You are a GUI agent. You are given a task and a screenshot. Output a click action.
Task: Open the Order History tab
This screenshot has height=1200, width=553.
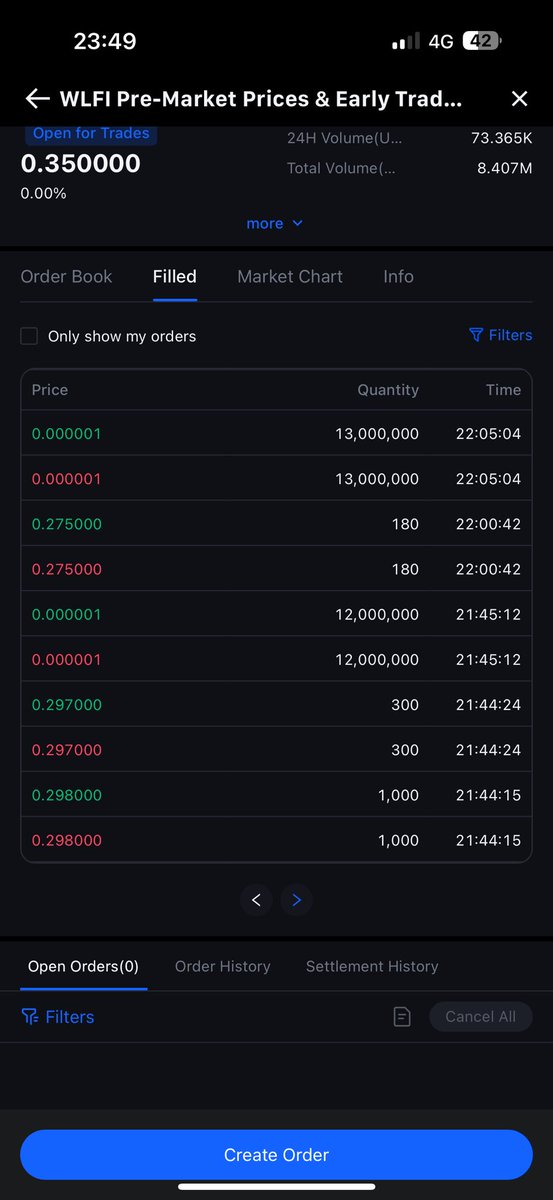223,966
